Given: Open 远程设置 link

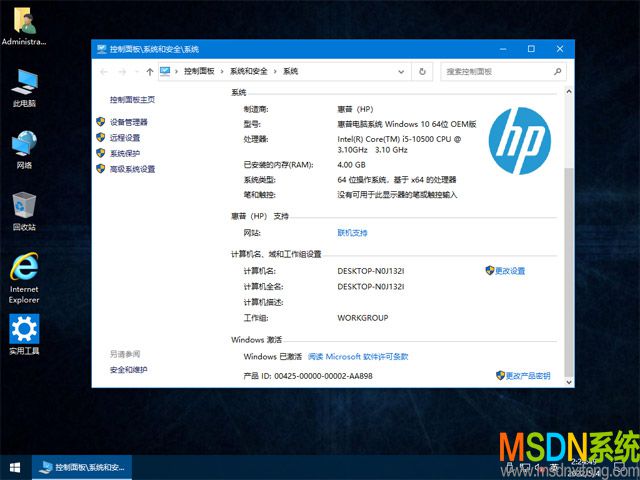Looking at the screenshot, I should [125, 138].
